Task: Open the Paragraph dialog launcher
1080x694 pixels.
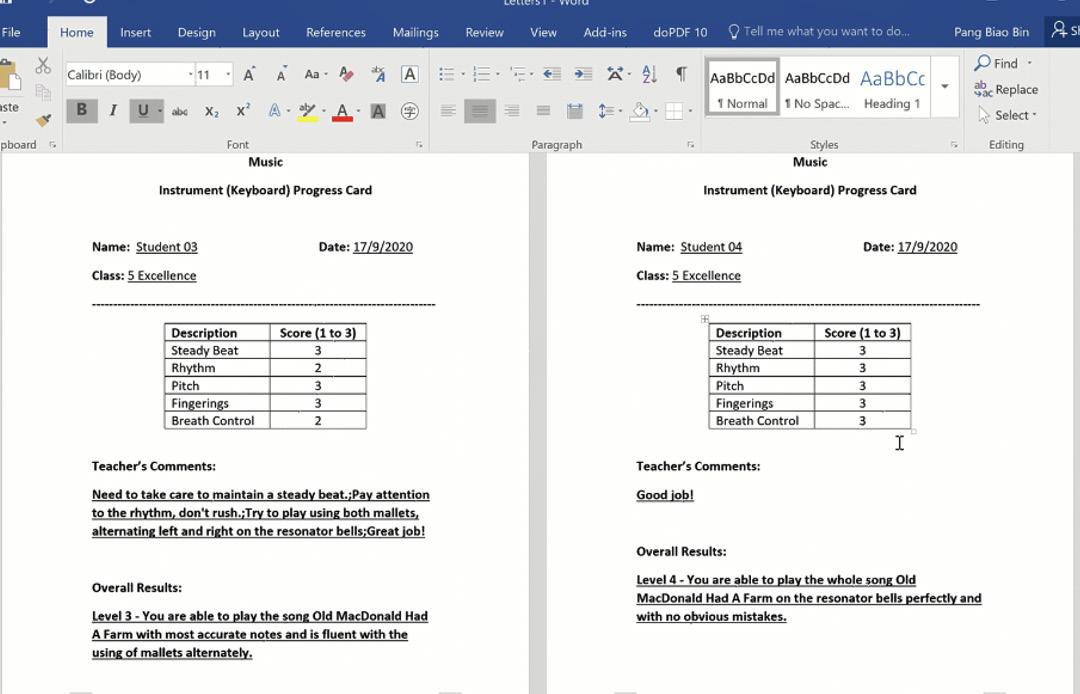Action: [x=690, y=145]
